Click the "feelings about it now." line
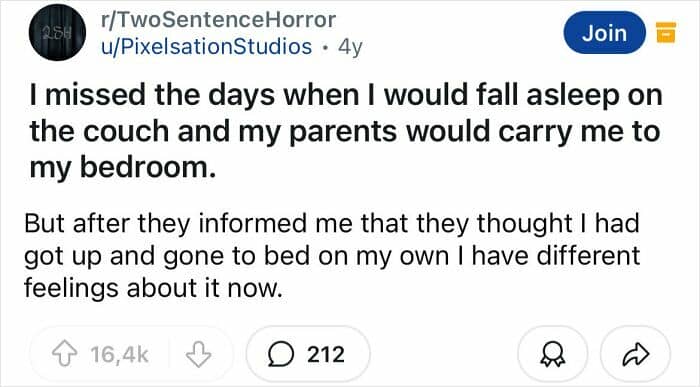The height and width of the screenshot is (387, 700). point(154,288)
